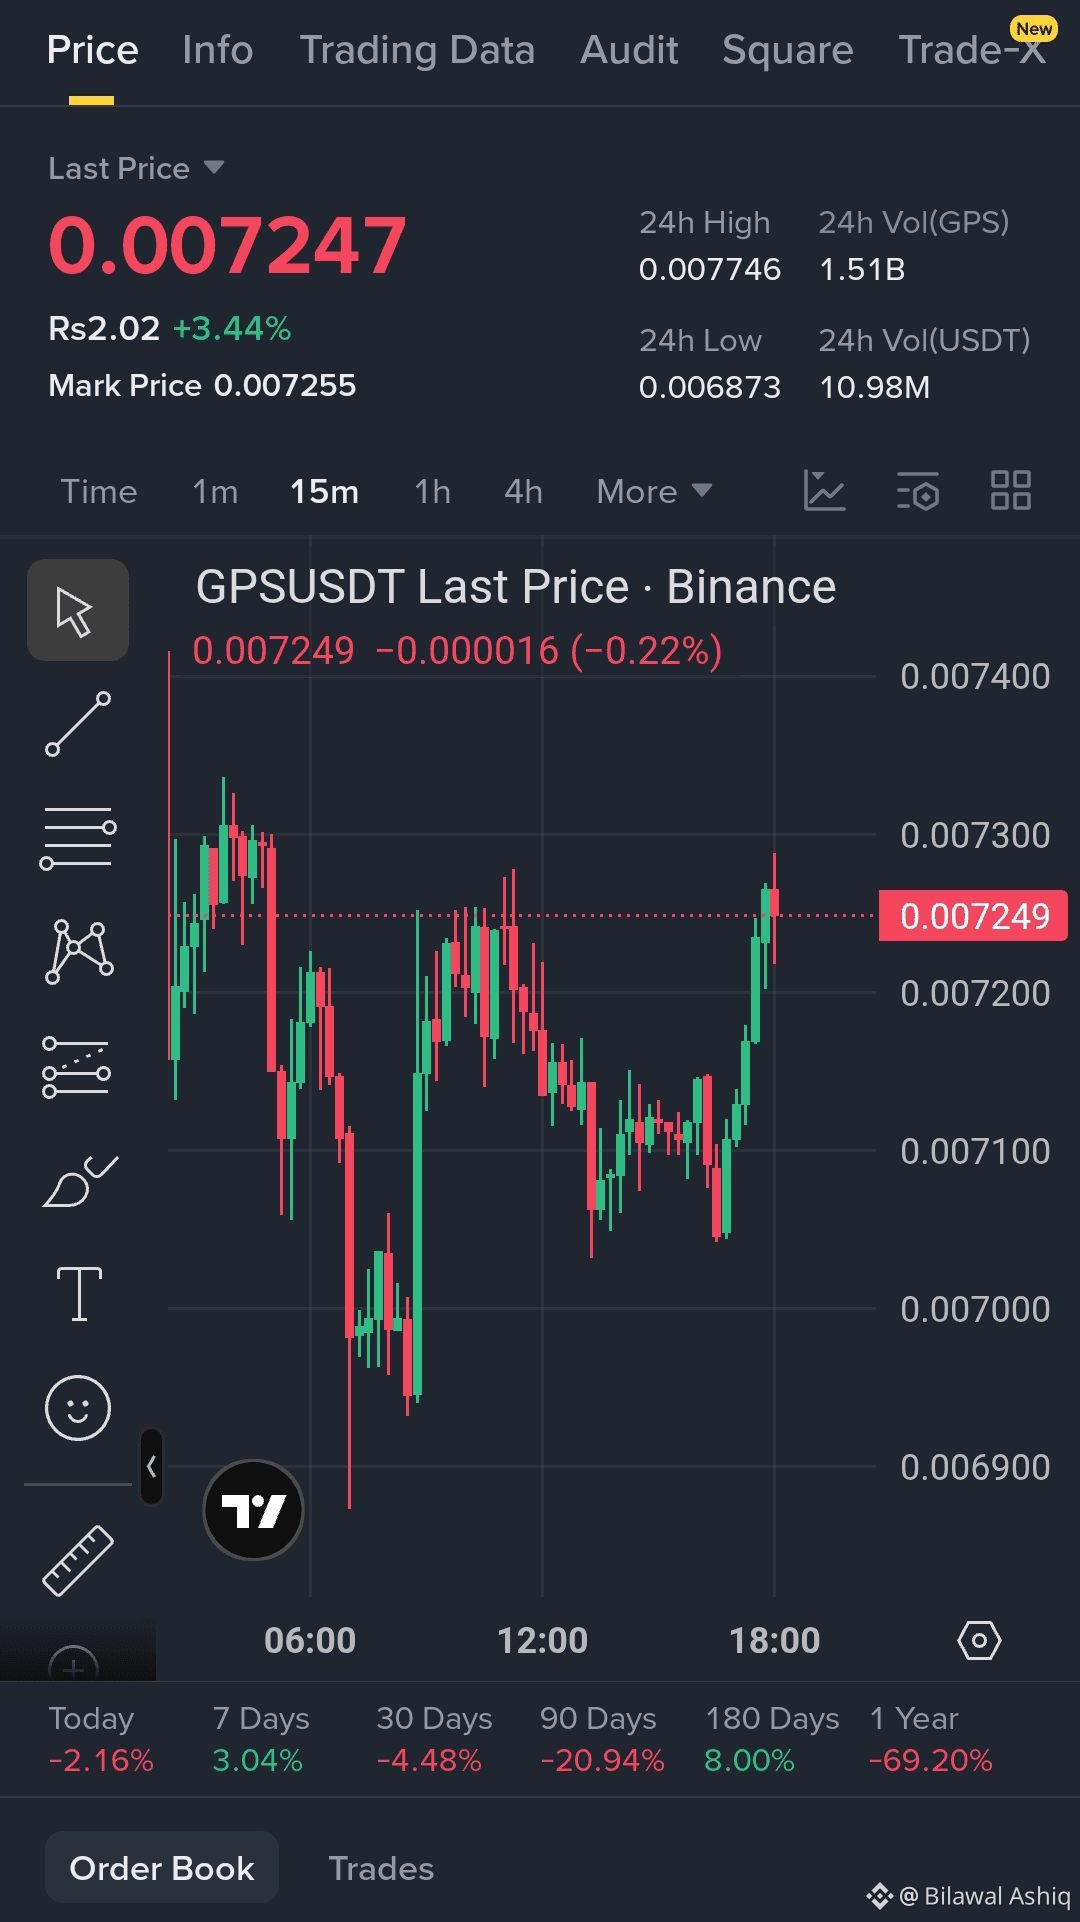
Task: Click the 0.007249 current price label
Action: coord(973,916)
